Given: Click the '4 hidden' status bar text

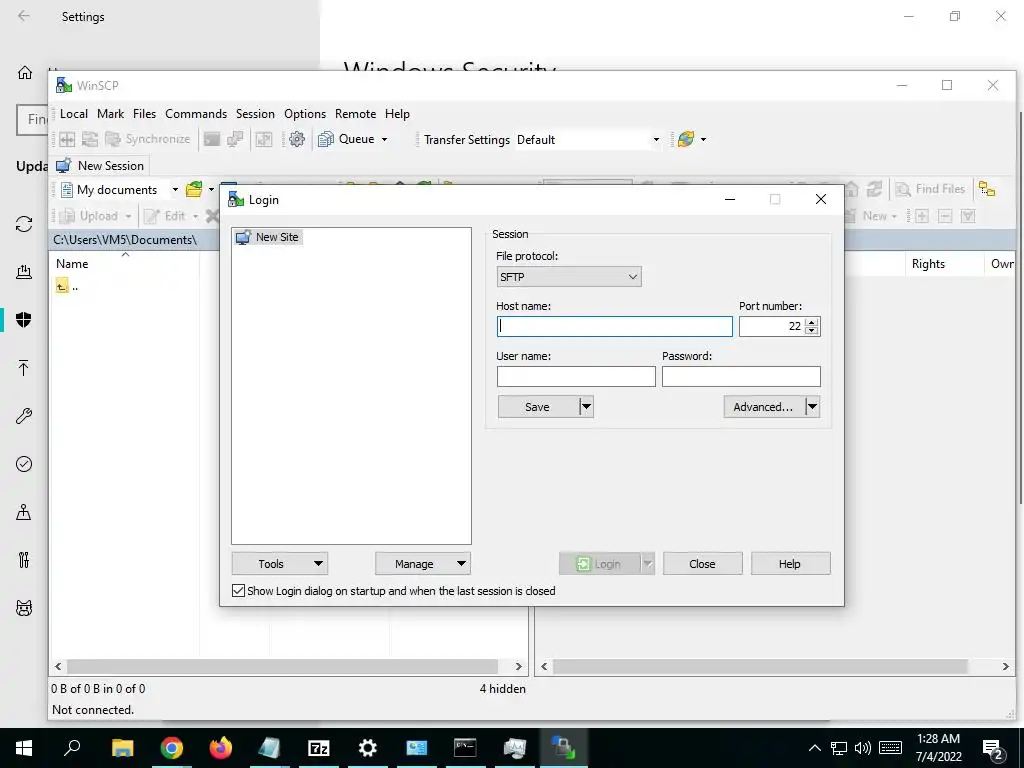Looking at the screenshot, I should 502,688.
